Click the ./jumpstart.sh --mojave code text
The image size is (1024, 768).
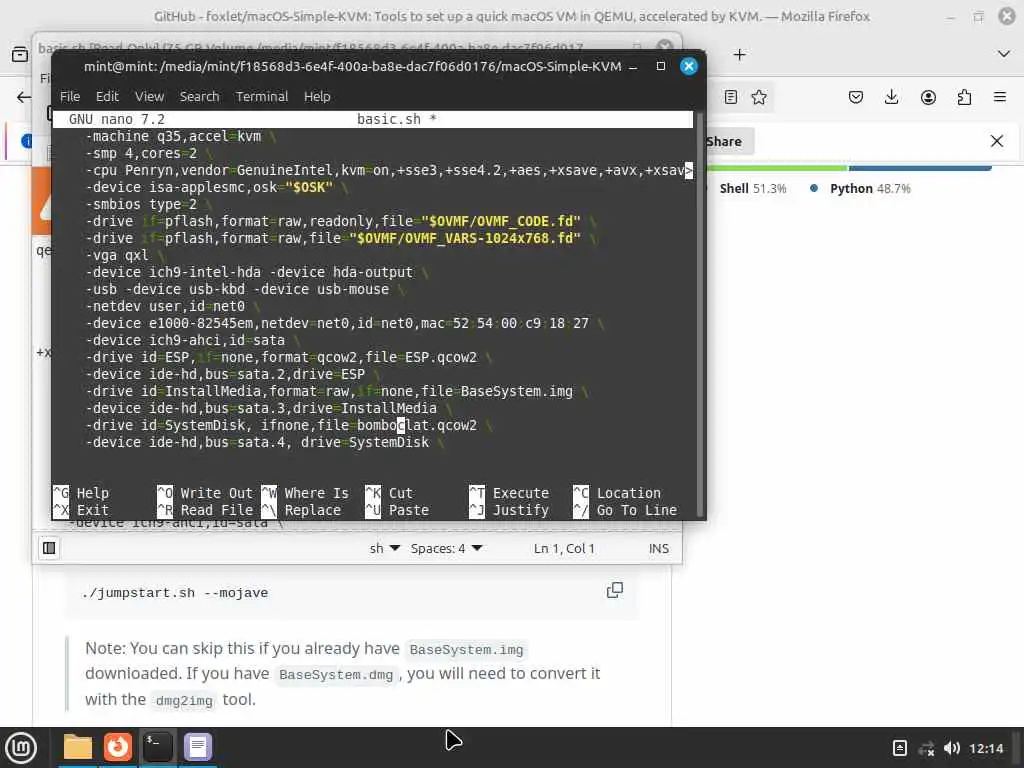click(x=175, y=593)
